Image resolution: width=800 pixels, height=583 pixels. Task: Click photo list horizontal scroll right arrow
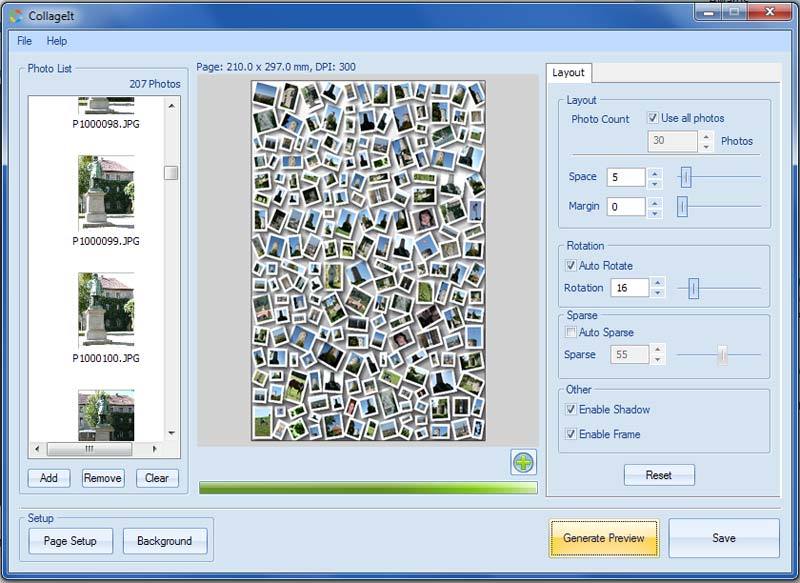pyautogui.click(x=155, y=449)
